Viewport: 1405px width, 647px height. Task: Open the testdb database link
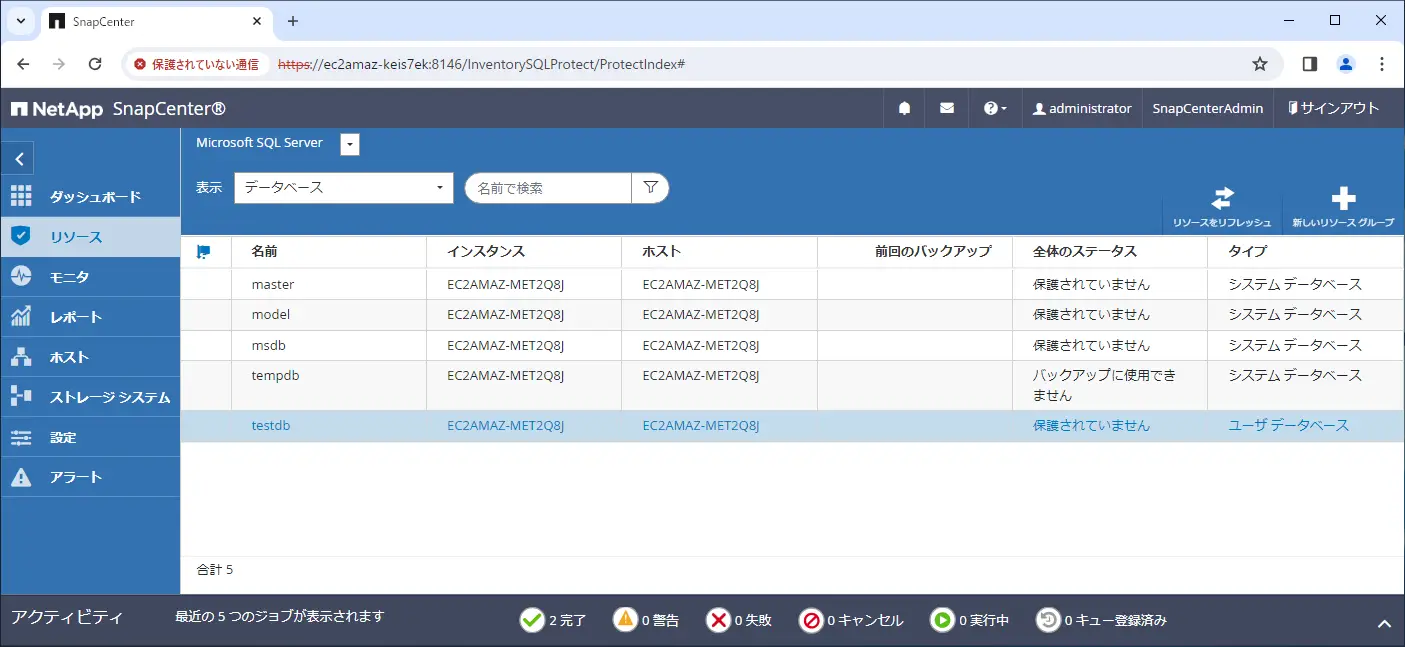(271, 425)
